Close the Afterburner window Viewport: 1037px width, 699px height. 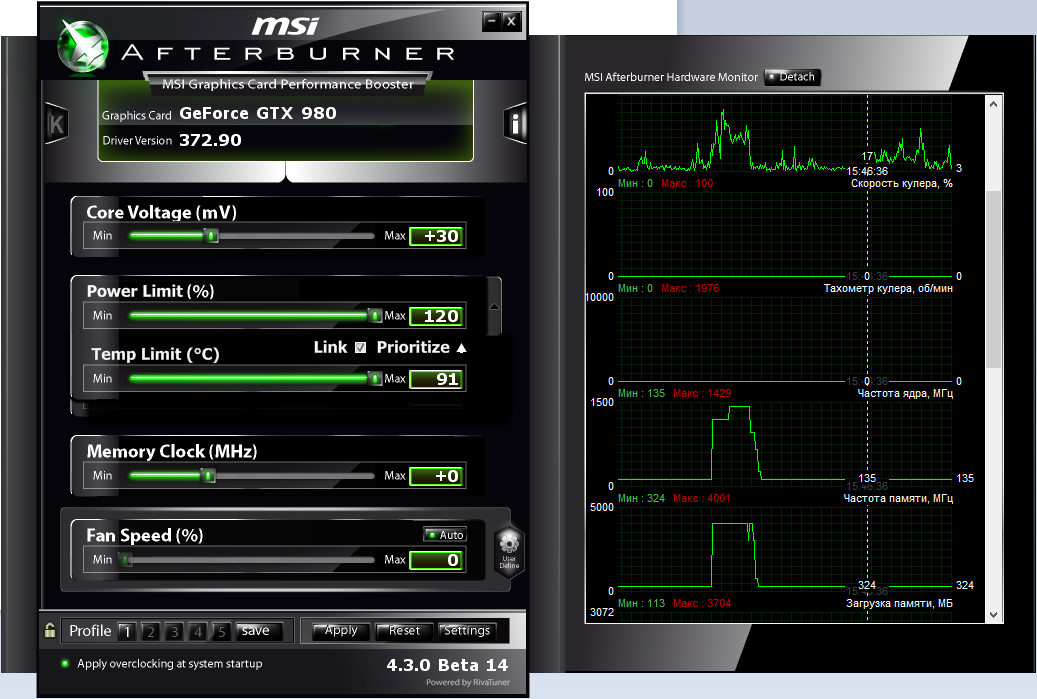[x=511, y=21]
